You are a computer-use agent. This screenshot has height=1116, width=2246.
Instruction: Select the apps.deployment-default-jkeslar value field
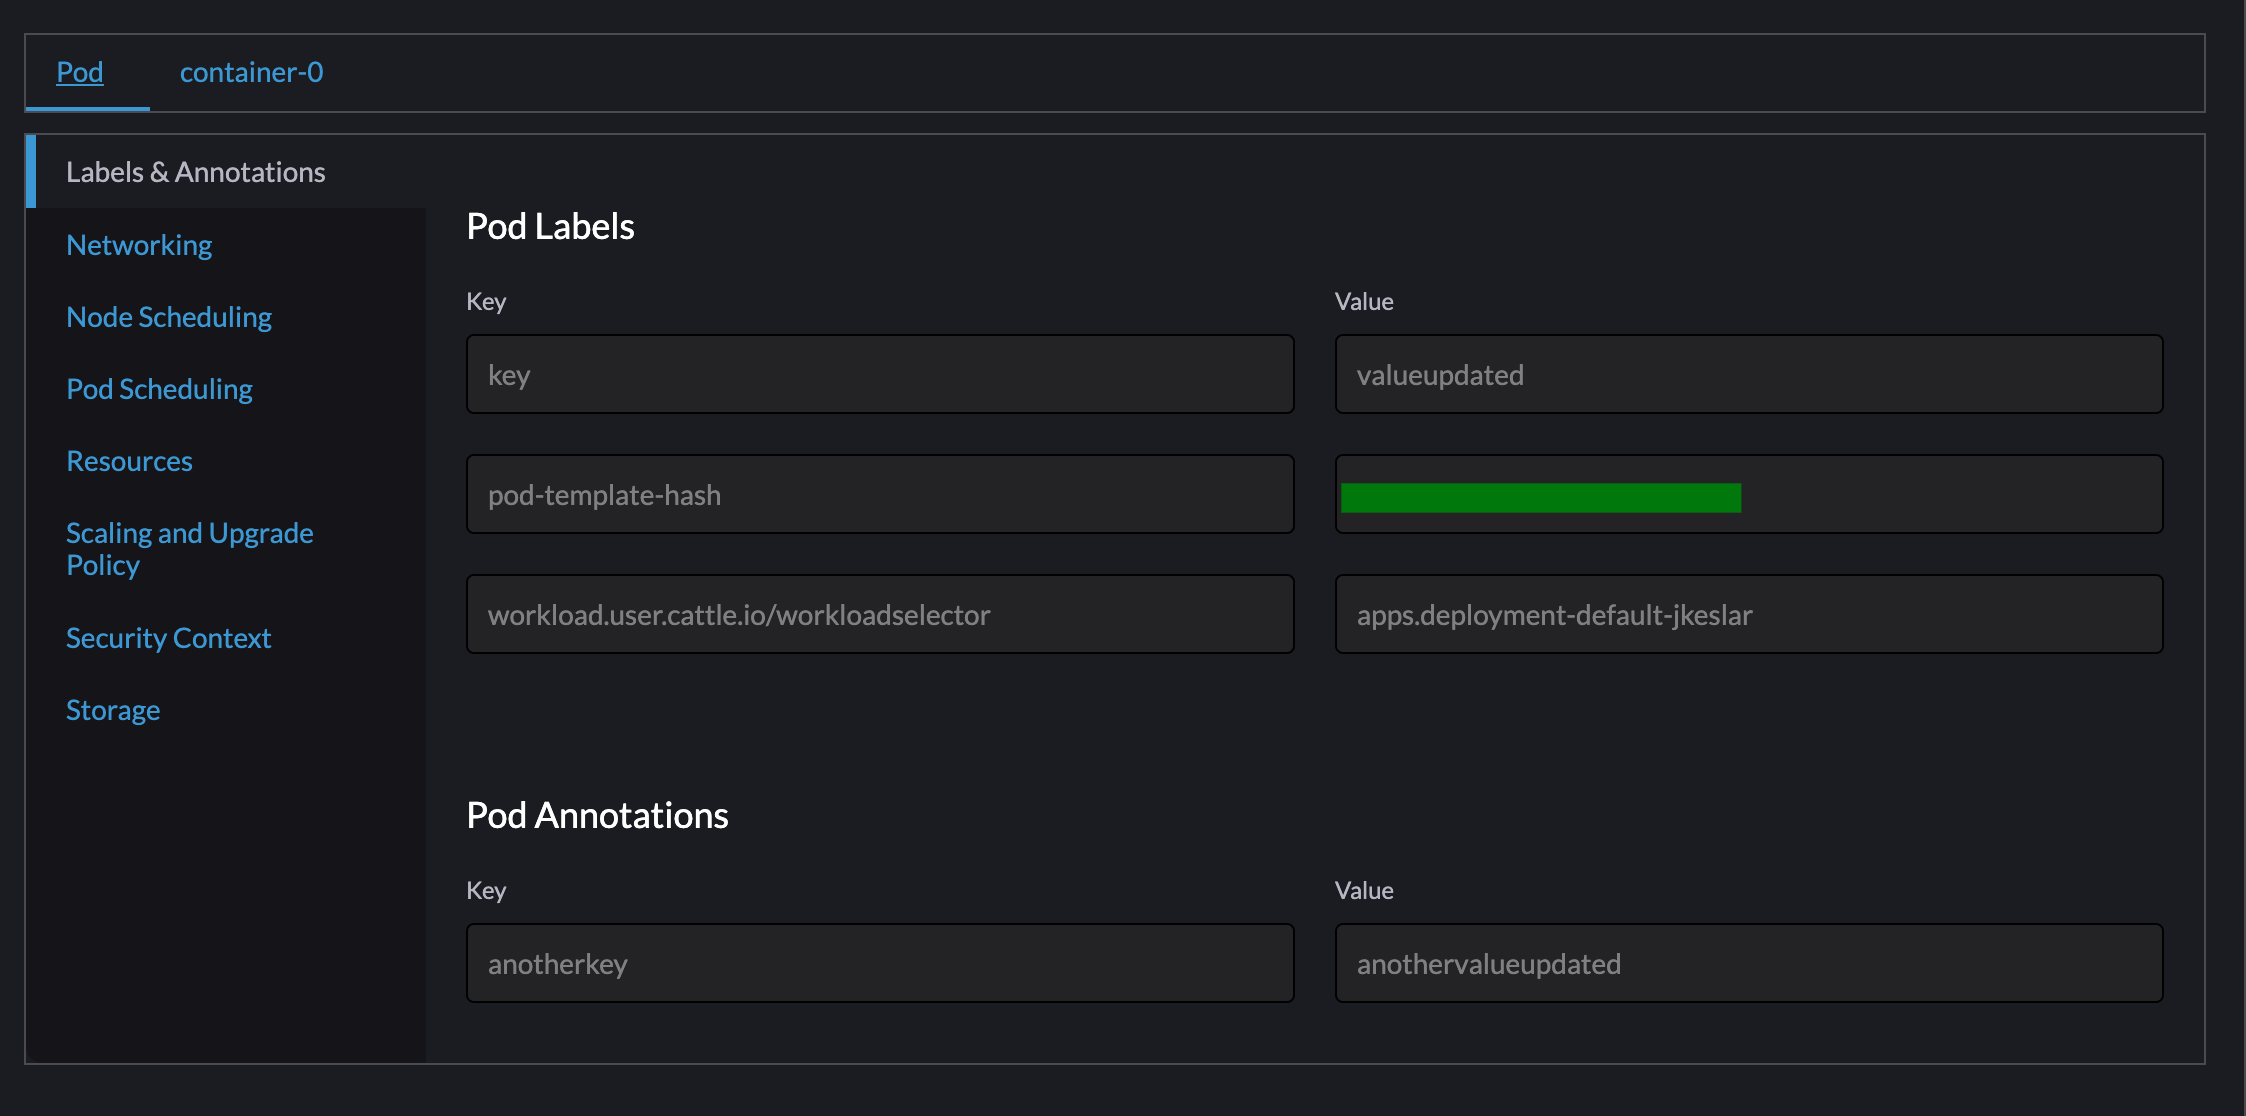(x=1748, y=614)
